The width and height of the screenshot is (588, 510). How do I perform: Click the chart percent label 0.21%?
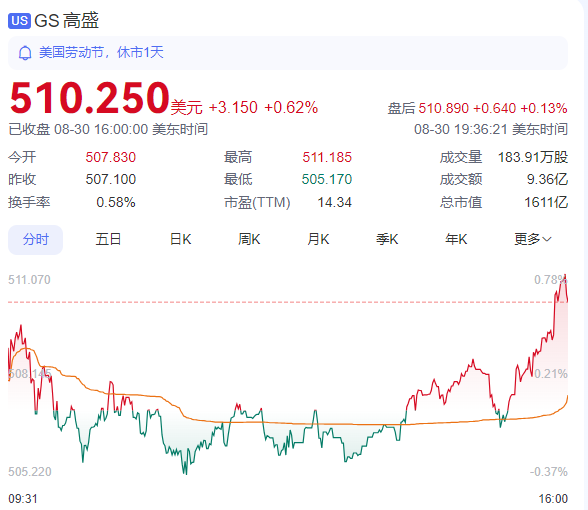pyautogui.click(x=551, y=374)
